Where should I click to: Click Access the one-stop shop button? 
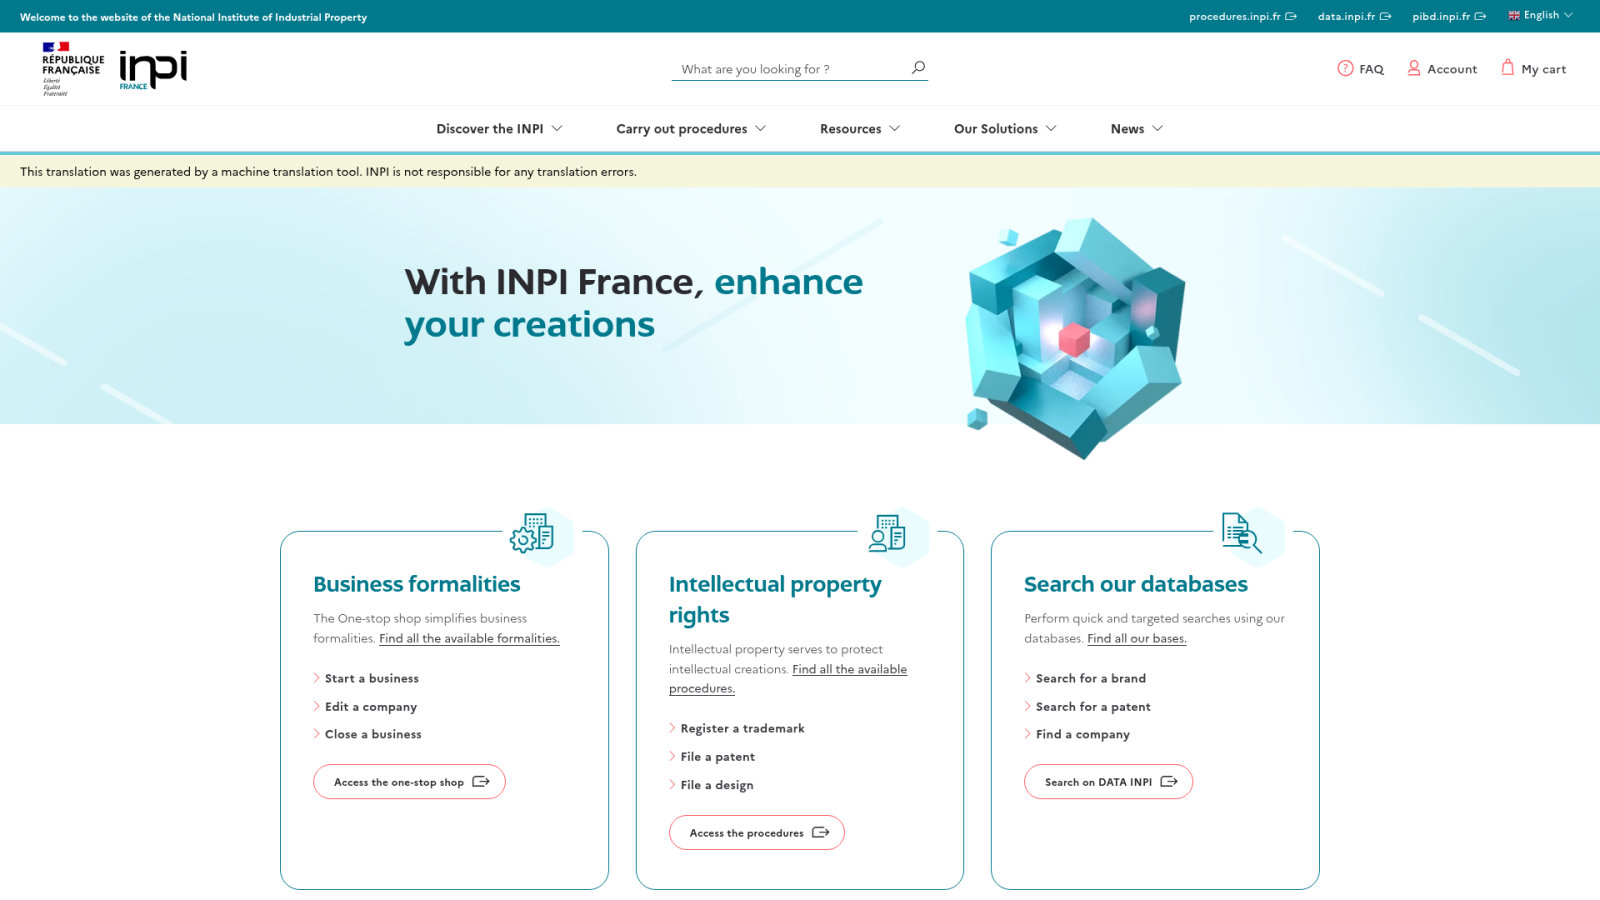409,782
